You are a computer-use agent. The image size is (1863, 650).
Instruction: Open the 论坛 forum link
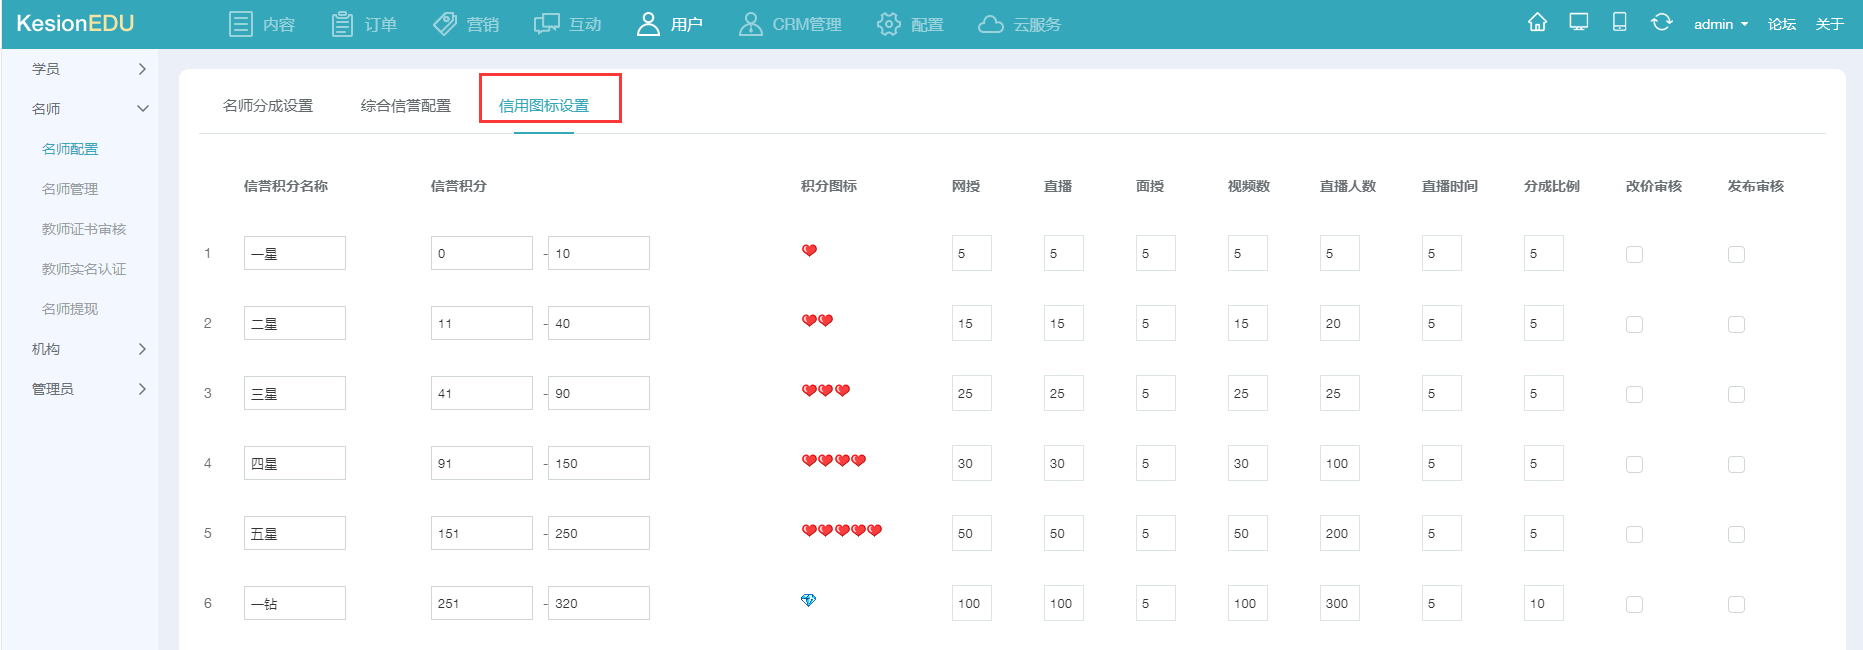[x=1781, y=24]
